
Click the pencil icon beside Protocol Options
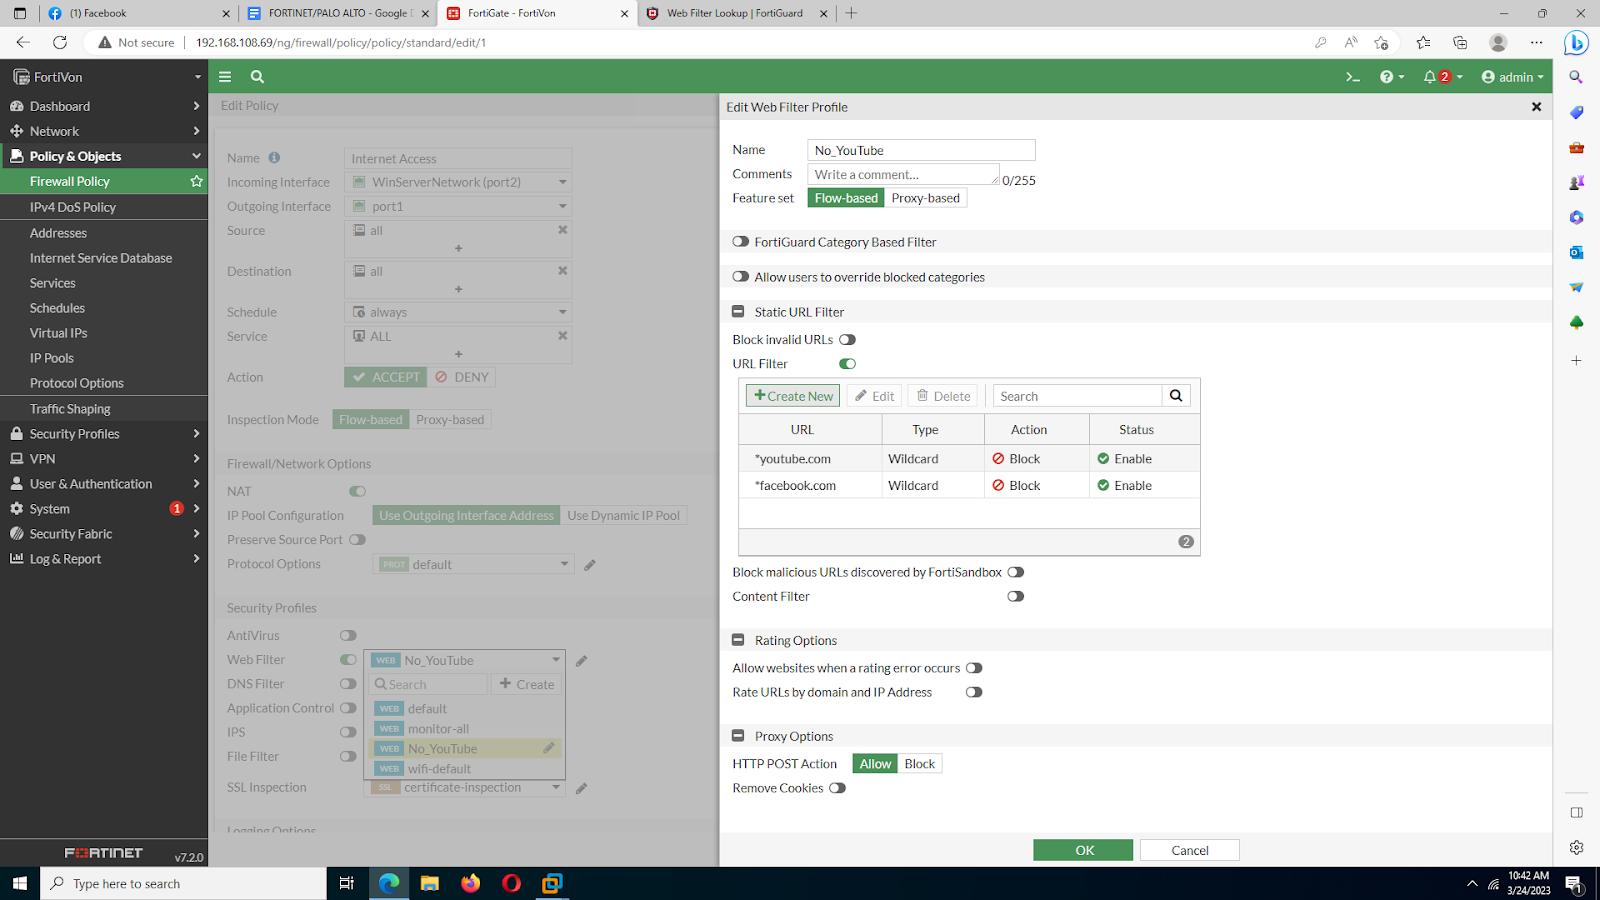(x=590, y=565)
